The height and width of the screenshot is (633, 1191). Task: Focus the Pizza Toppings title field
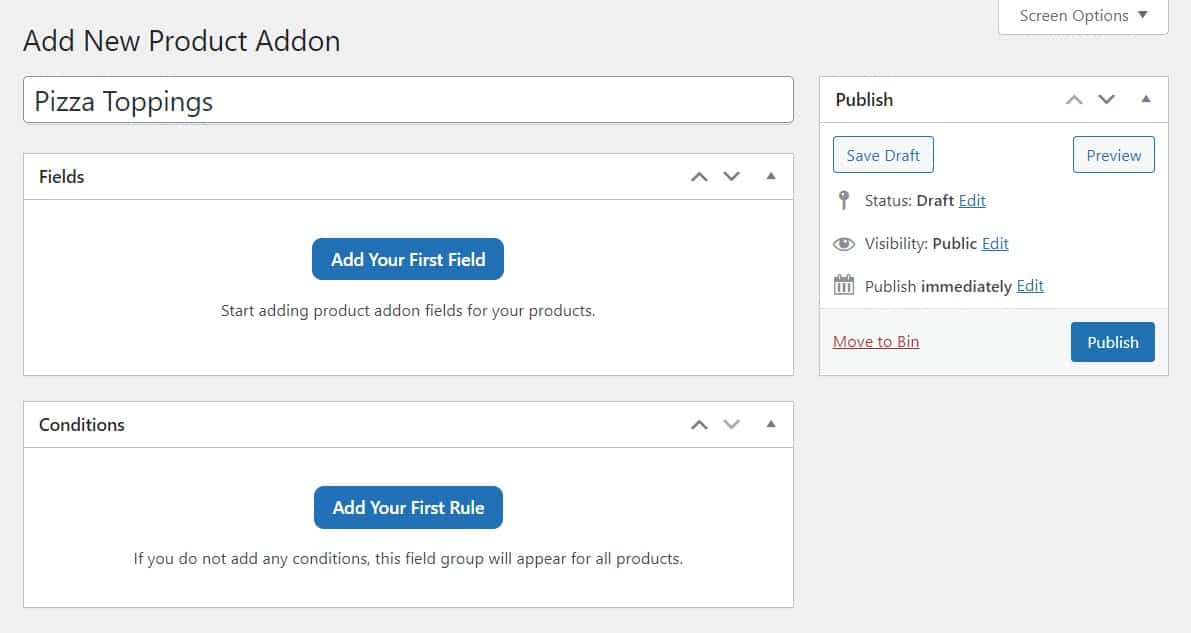408,101
